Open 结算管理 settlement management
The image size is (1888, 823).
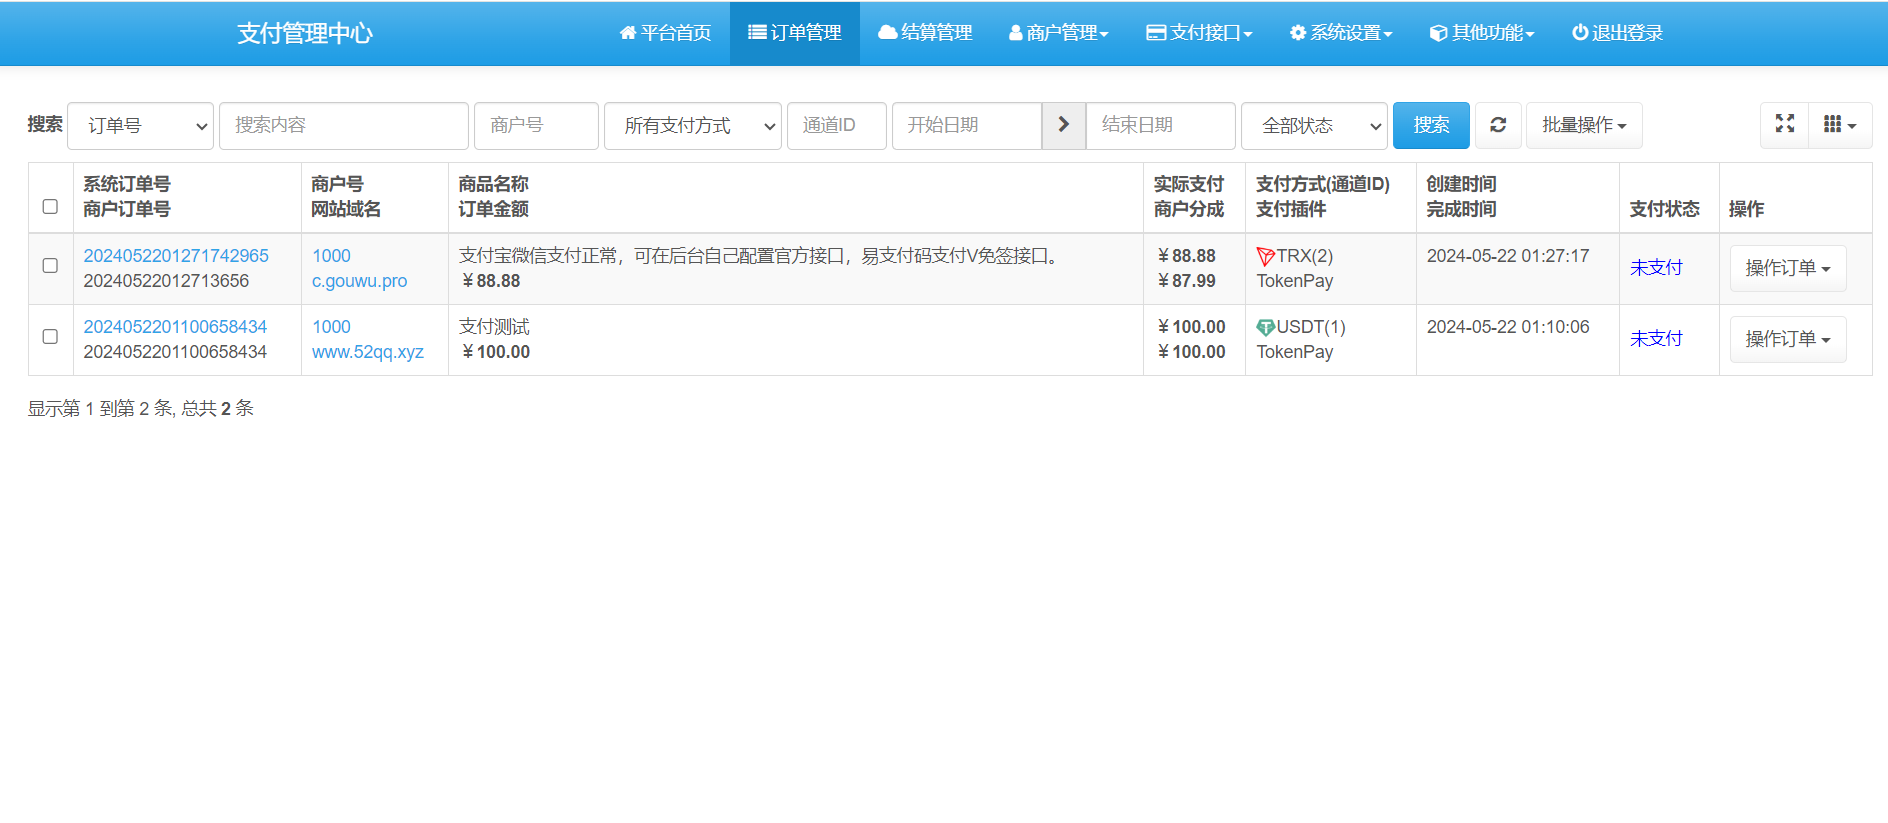tap(925, 33)
